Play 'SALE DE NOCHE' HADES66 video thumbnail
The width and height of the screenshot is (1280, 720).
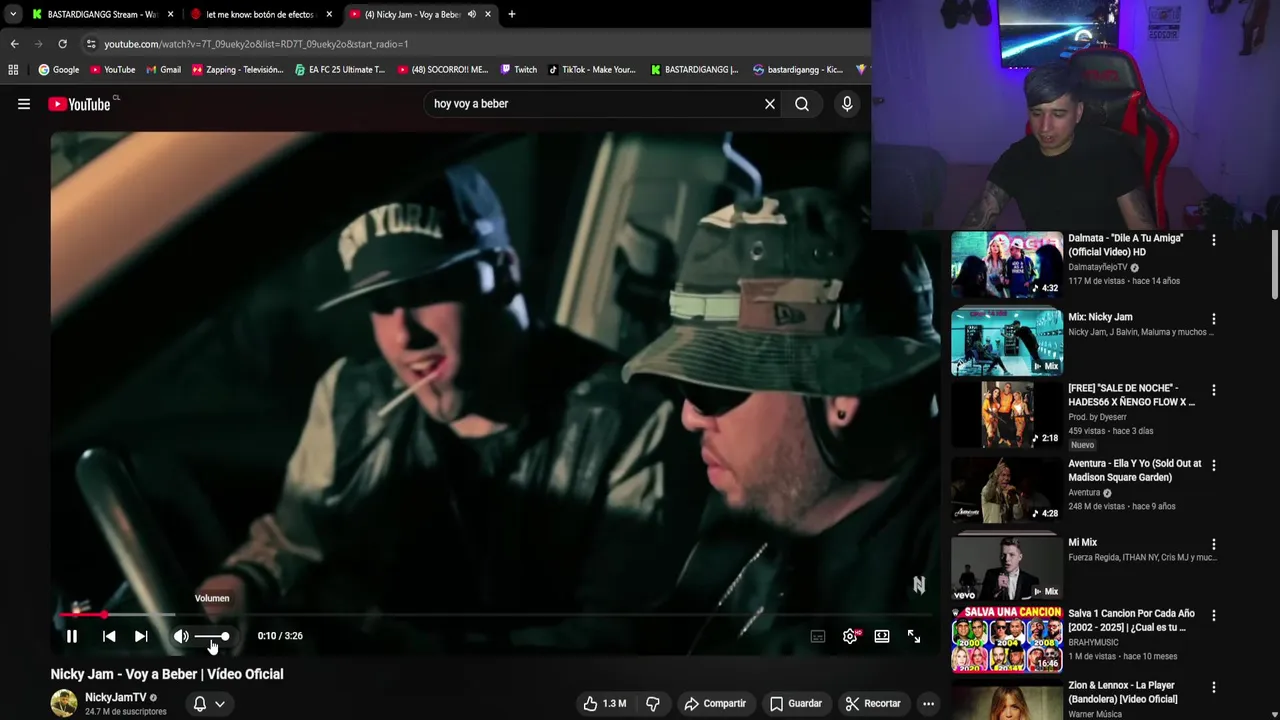coord(1007,414)
